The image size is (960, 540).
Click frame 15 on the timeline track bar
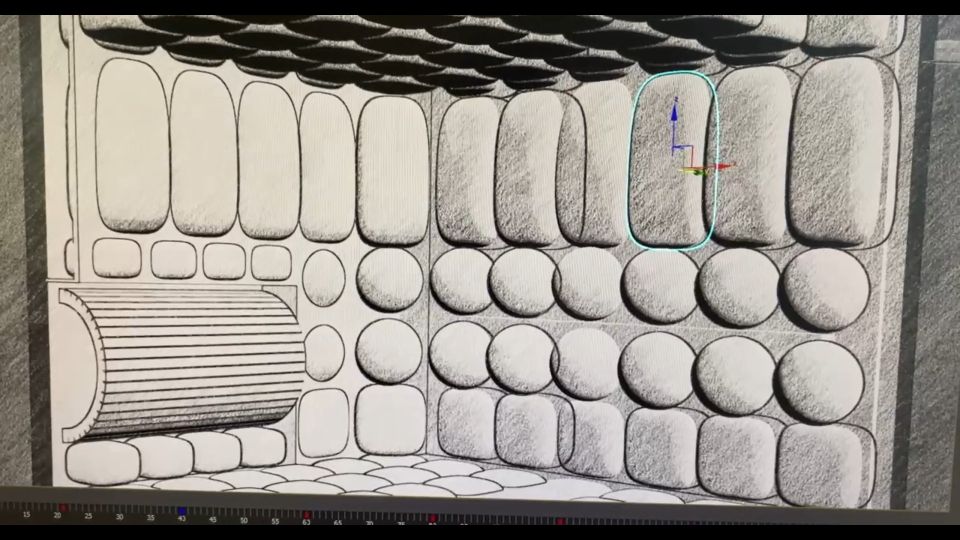pos(26,514)
